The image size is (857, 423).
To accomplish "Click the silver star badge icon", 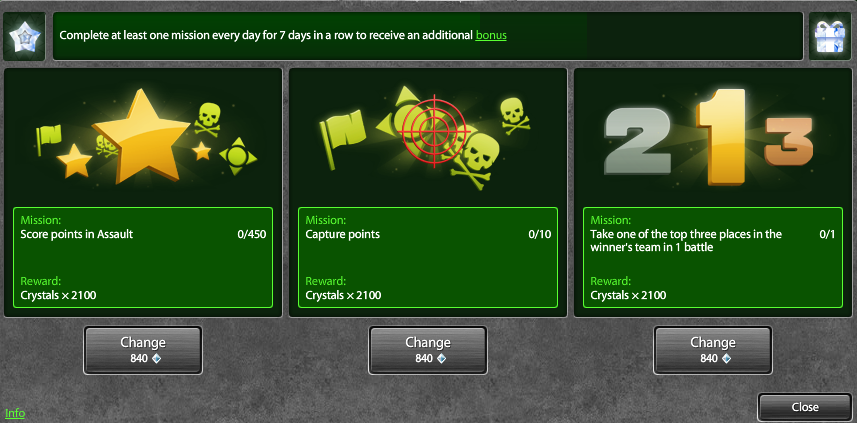I will pos(24,37).
